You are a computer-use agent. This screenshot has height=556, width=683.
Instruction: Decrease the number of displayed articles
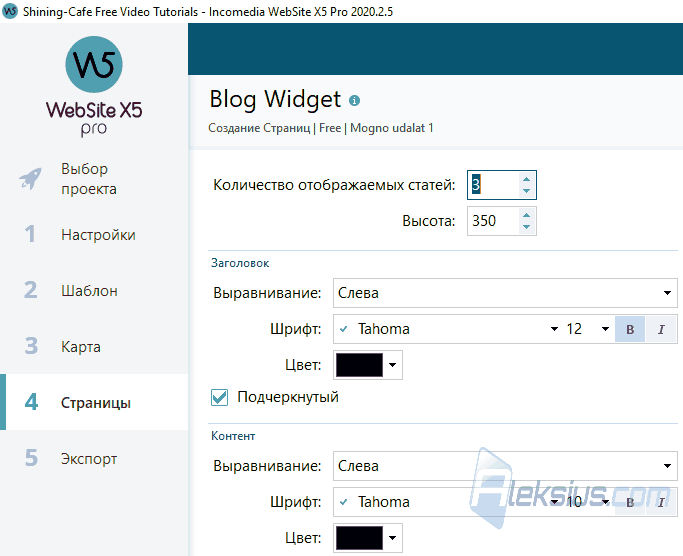526,191
